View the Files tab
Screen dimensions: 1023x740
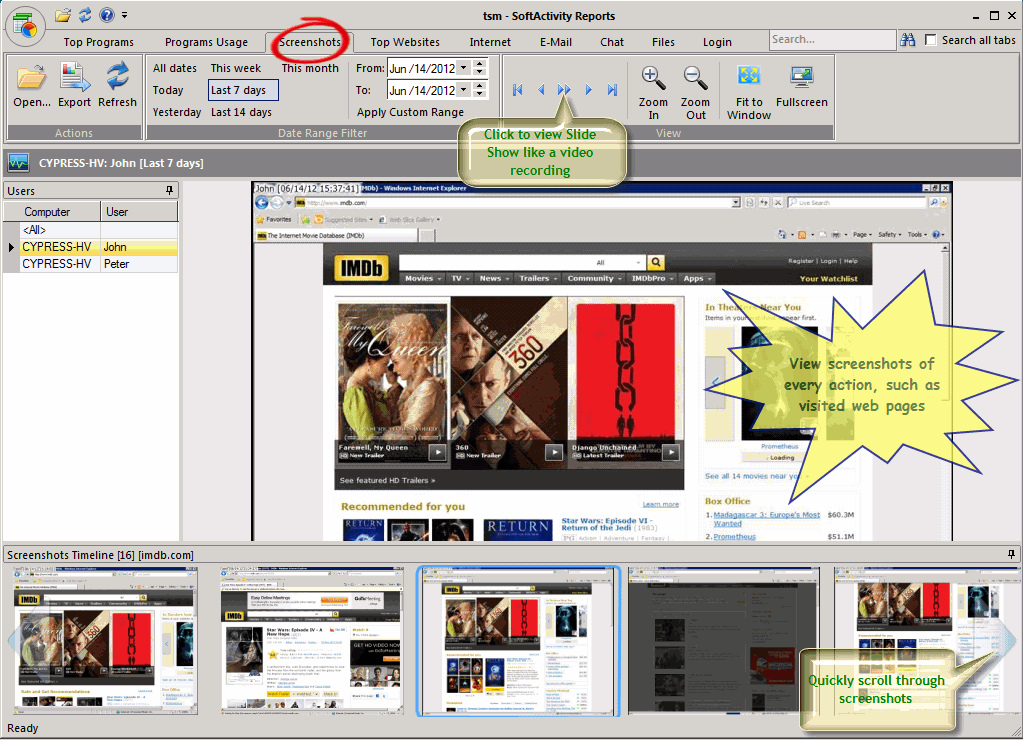(663, 42)
